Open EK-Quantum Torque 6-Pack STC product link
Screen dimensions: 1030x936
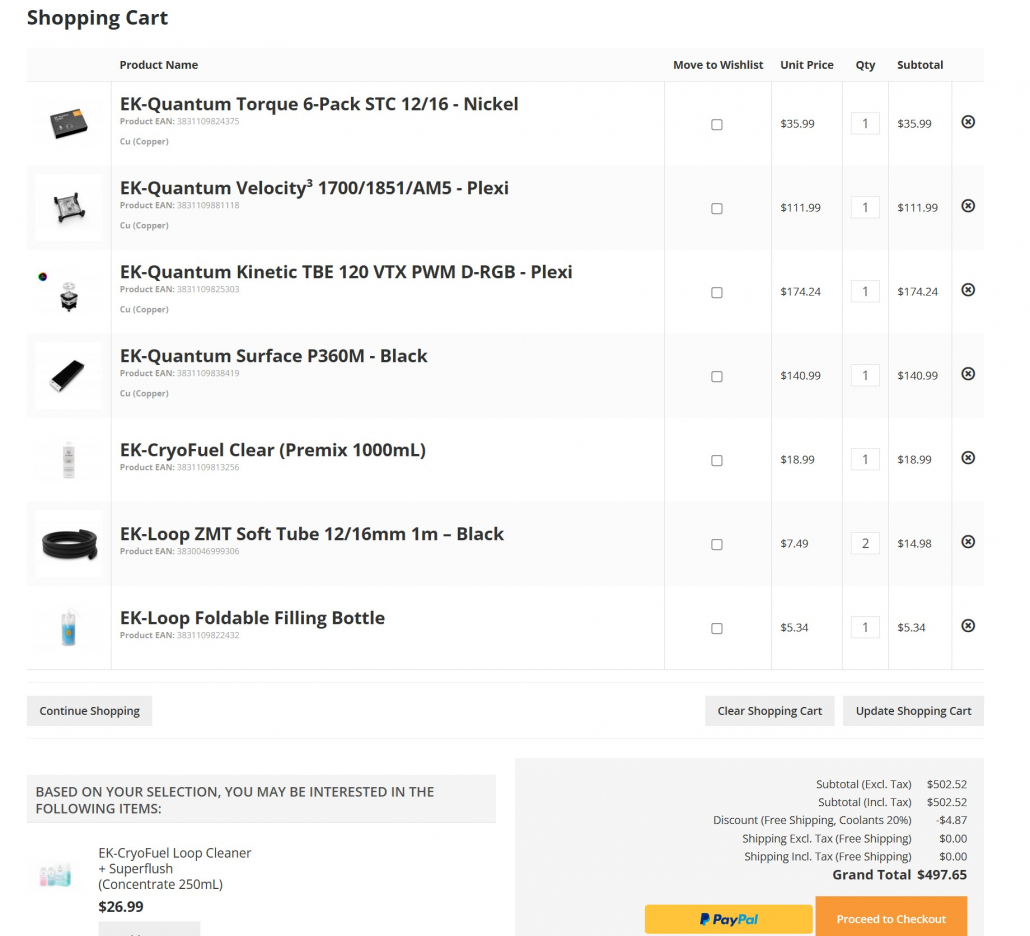tap(319, 104)
